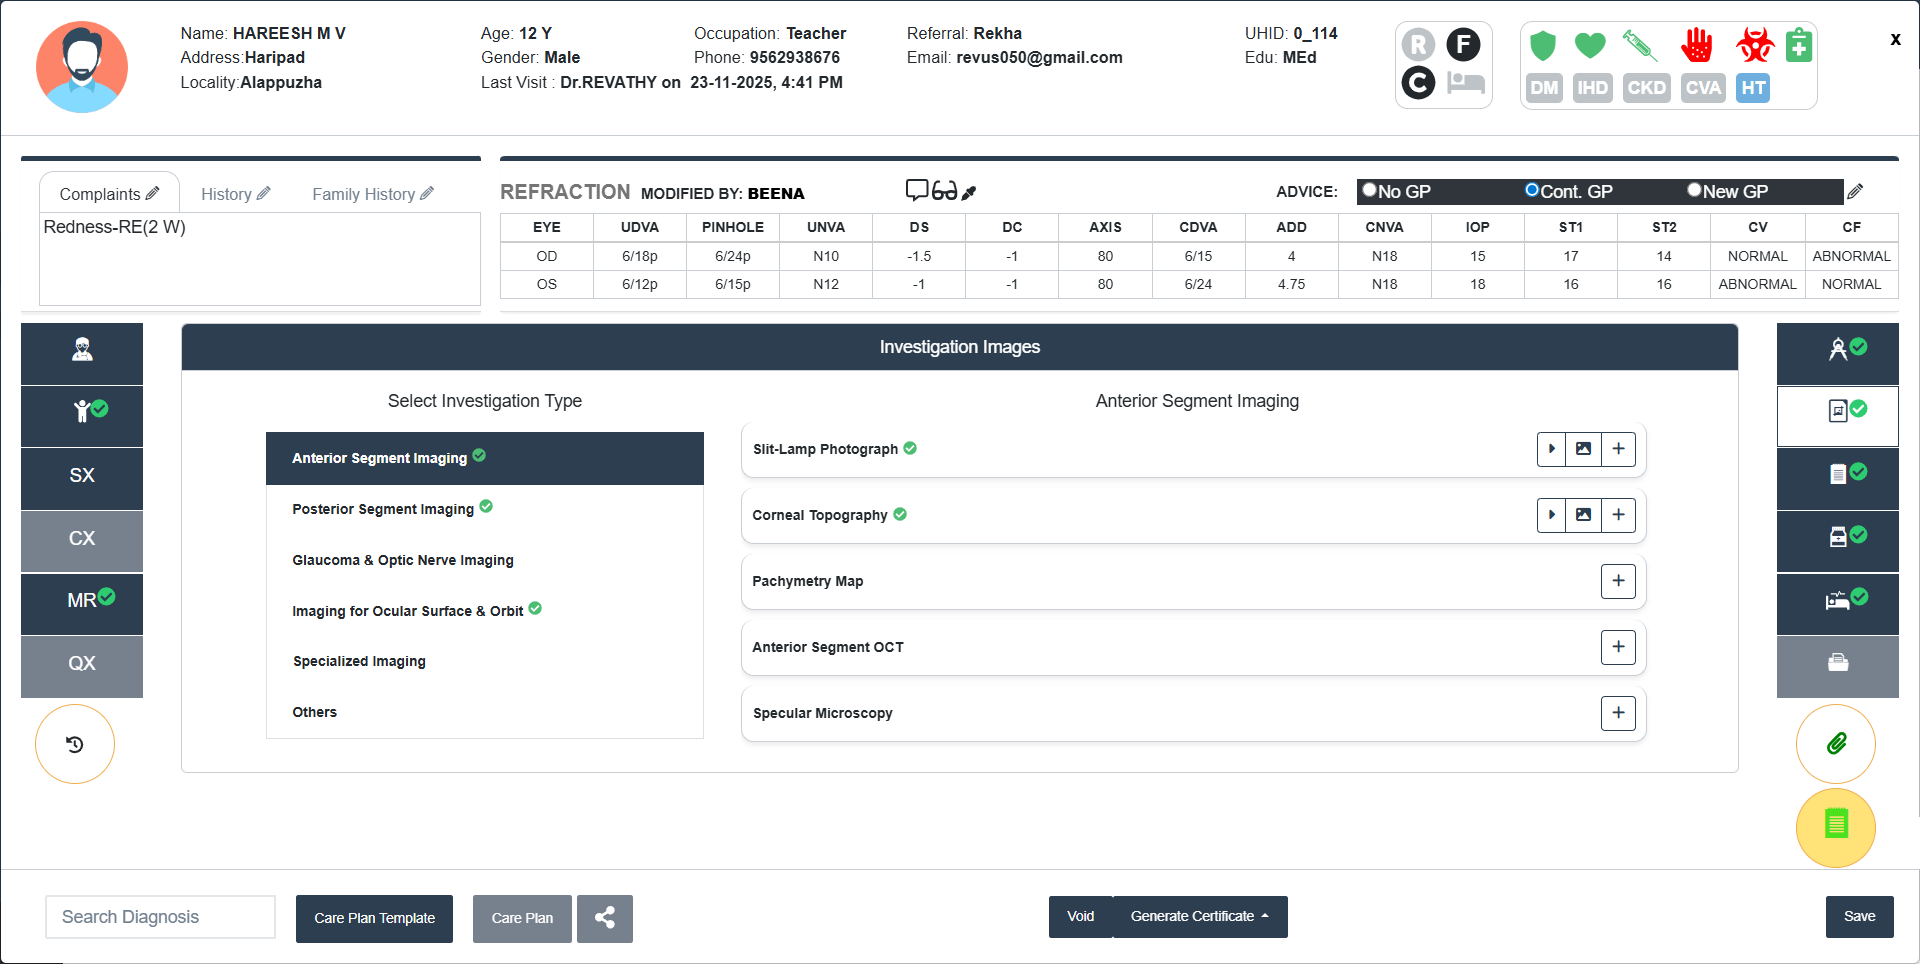Screen dimensions: 1920x964
Task: Click the eyeglasses icon in Refraction header
Action: coord(945,191)
